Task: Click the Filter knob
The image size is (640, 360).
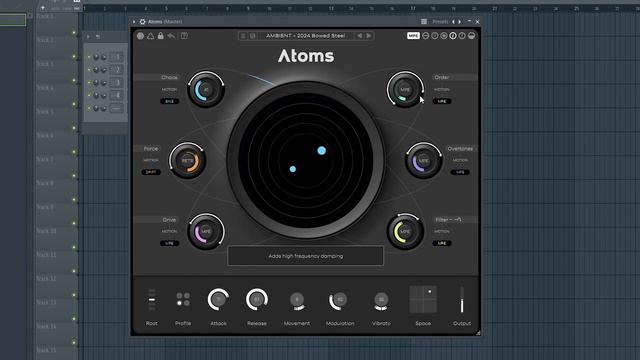Action: 405,231
